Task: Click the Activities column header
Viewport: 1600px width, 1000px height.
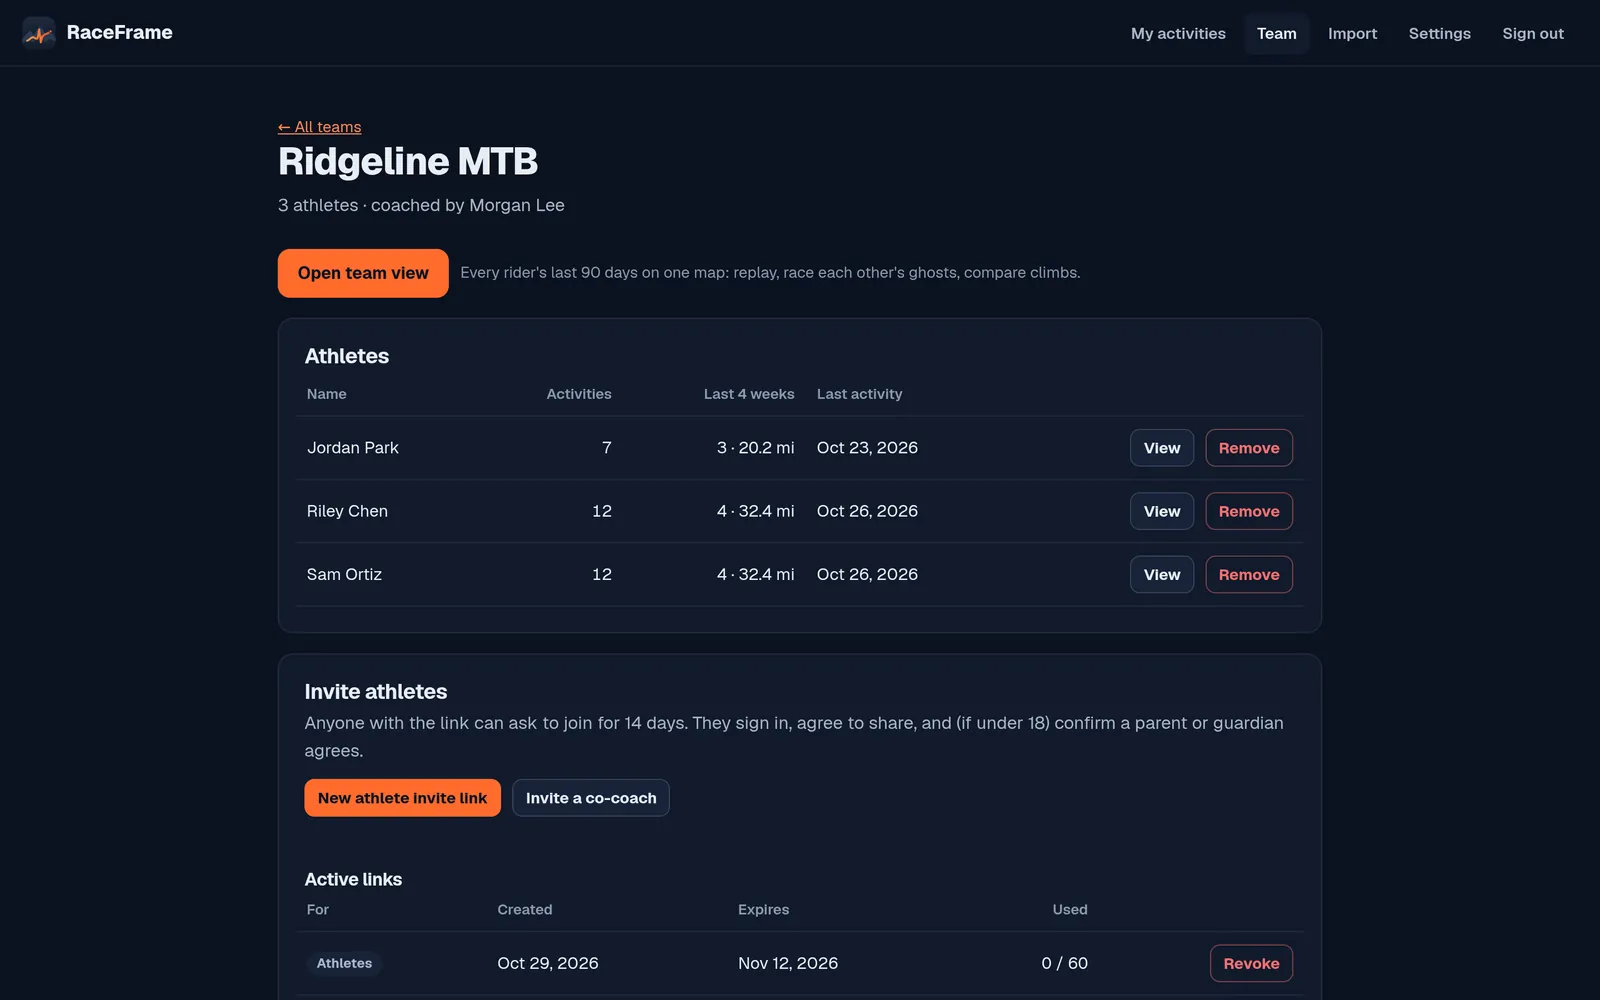Action: [x=579, y=394]
